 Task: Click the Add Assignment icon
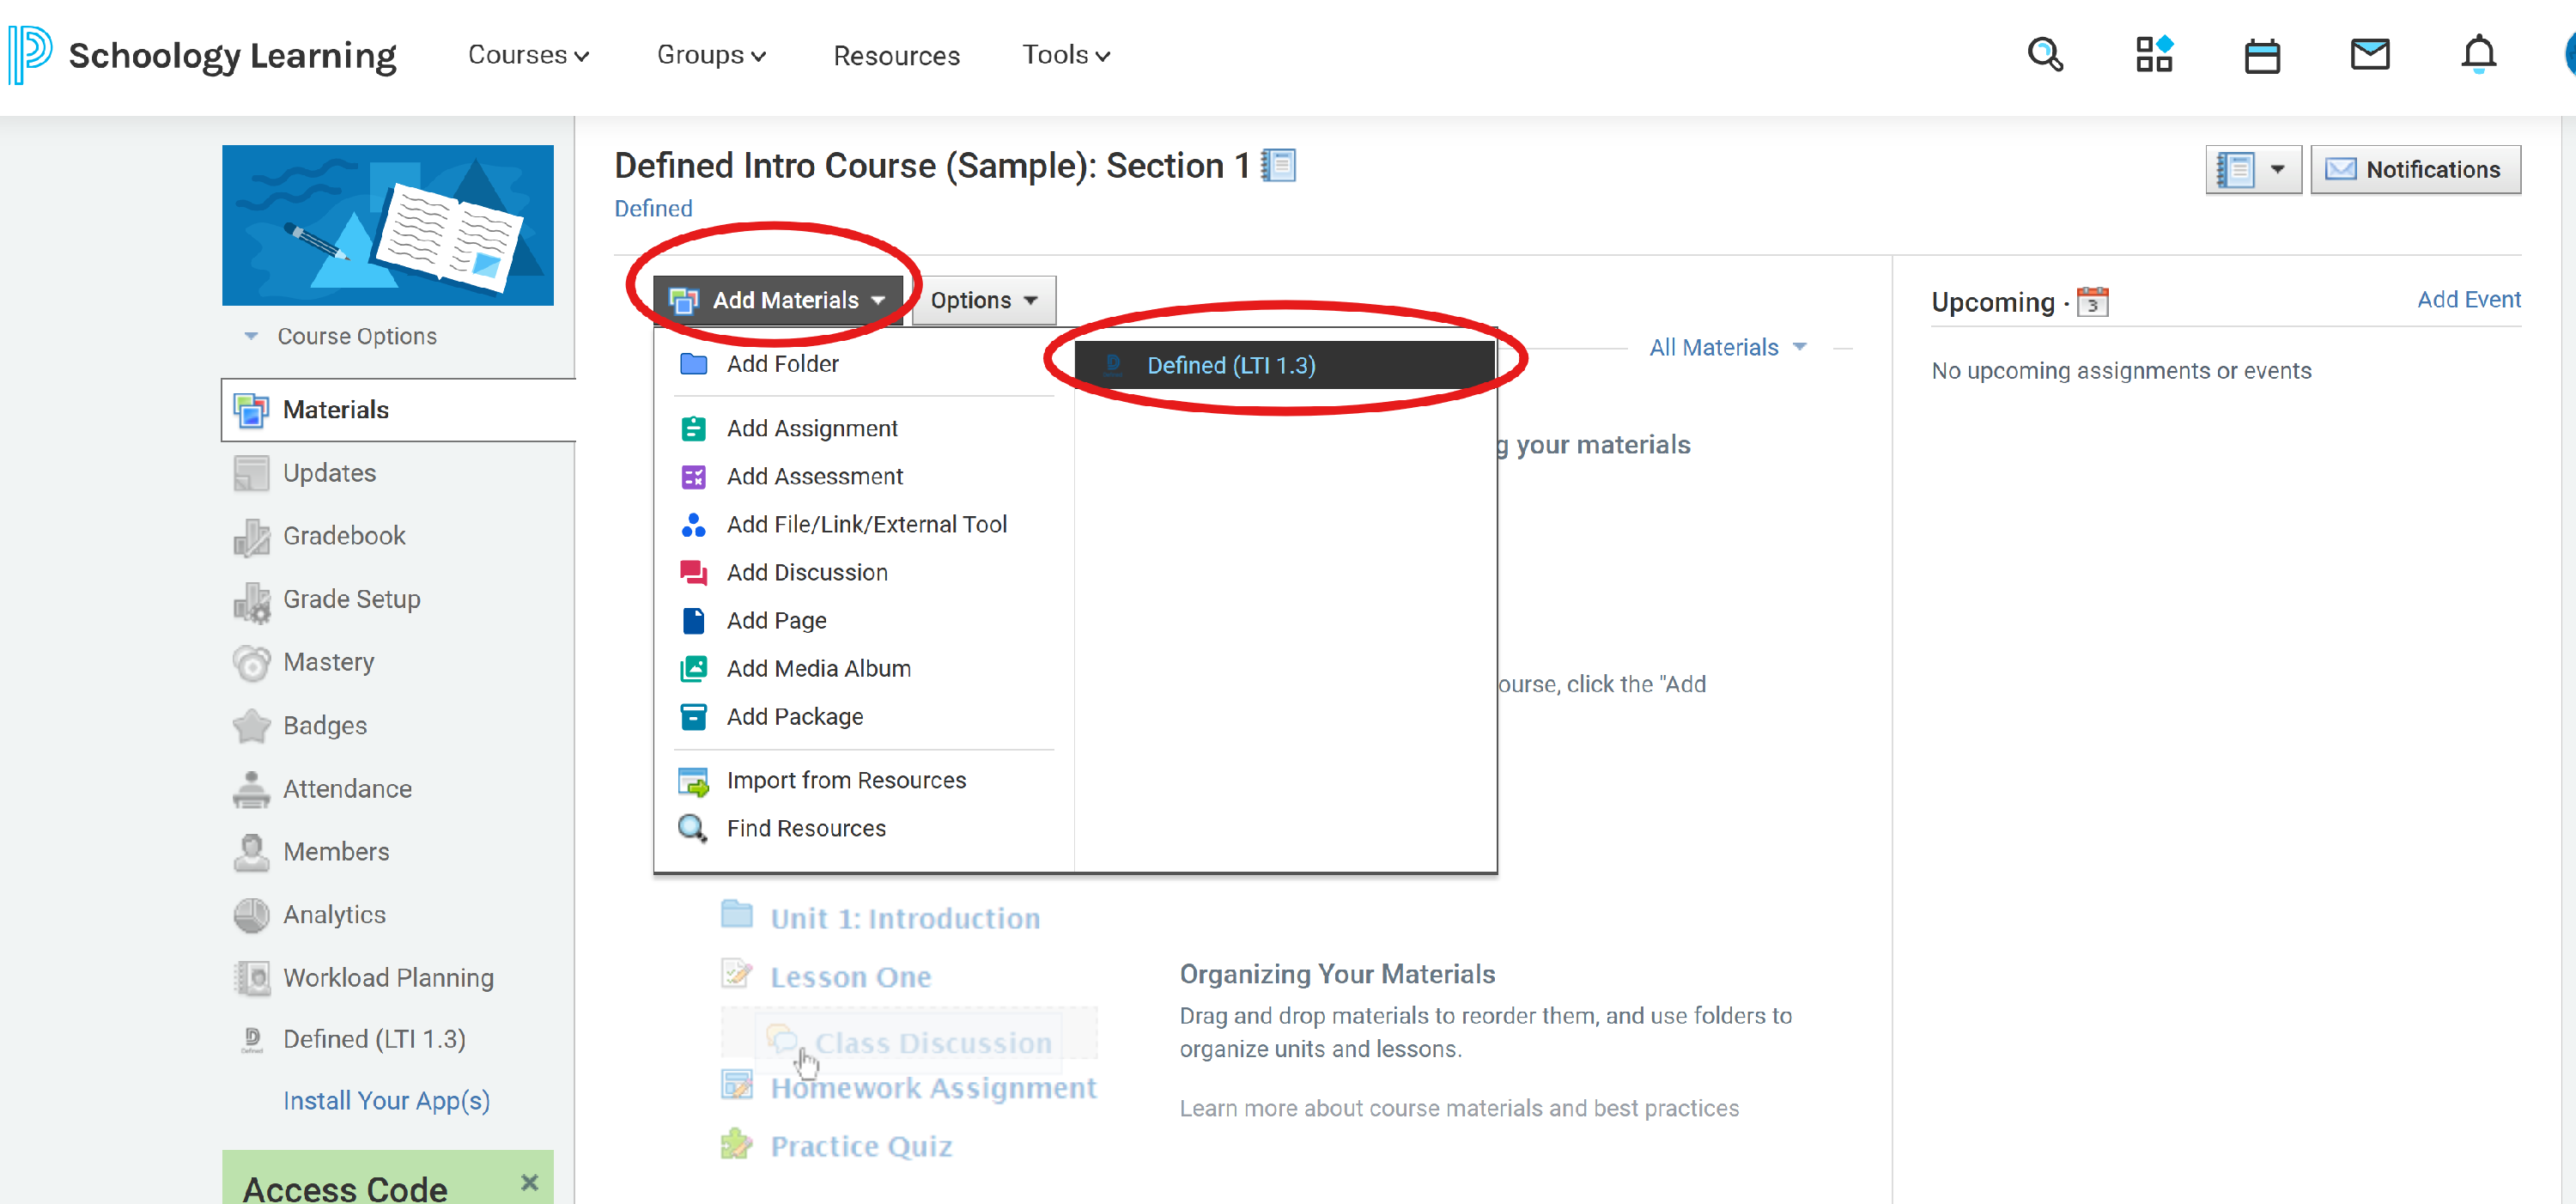pyautogui.click(x=693, y=428)
